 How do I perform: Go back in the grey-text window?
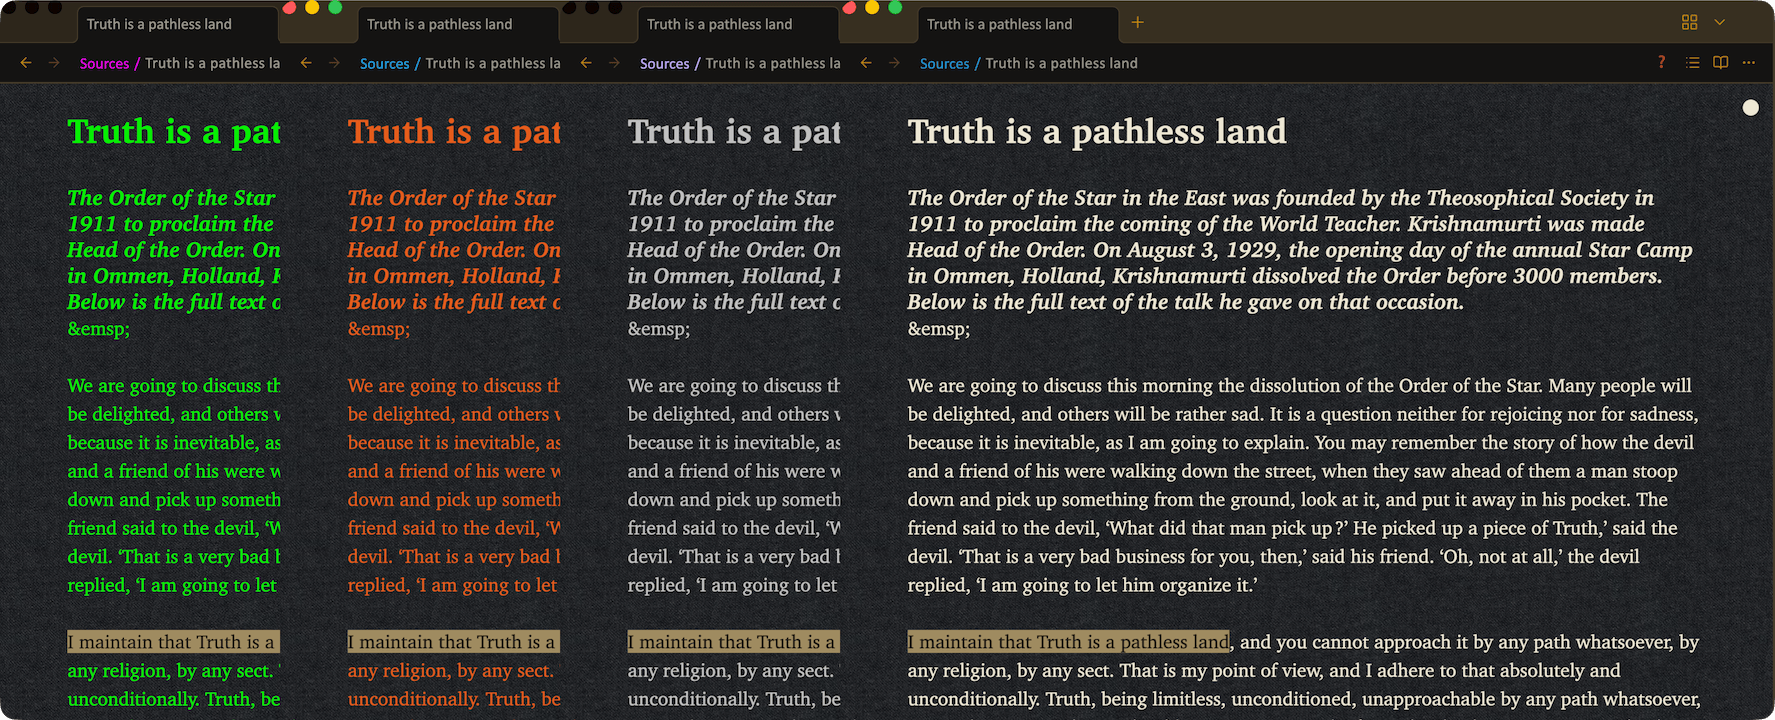pos(586,63)
